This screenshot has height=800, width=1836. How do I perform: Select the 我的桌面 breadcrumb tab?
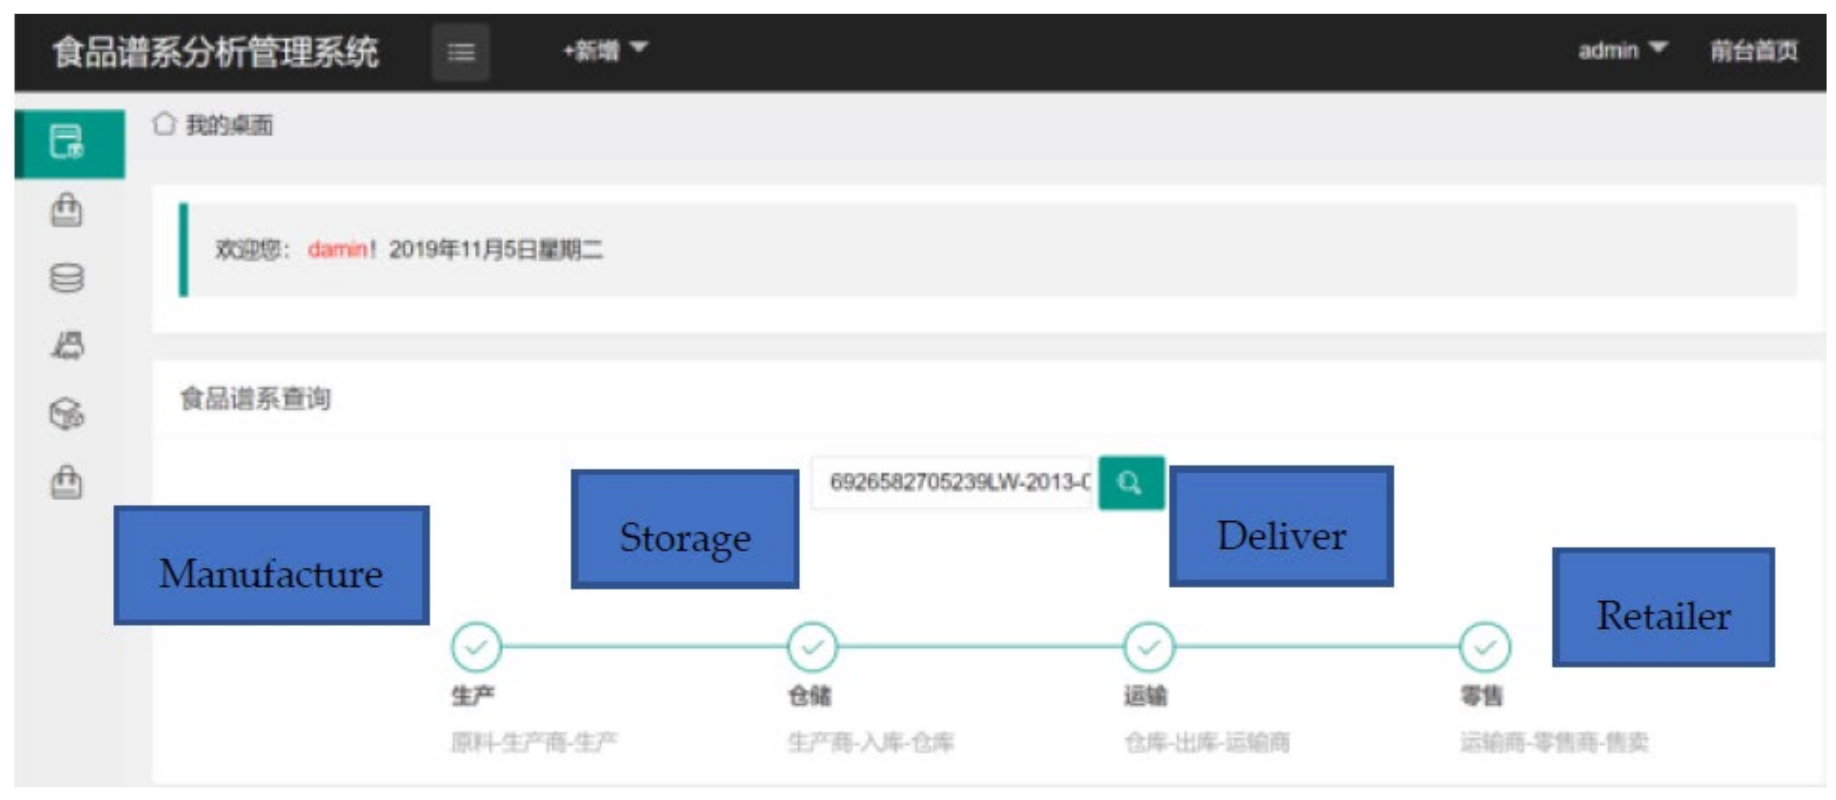click(x=229, y=125)
